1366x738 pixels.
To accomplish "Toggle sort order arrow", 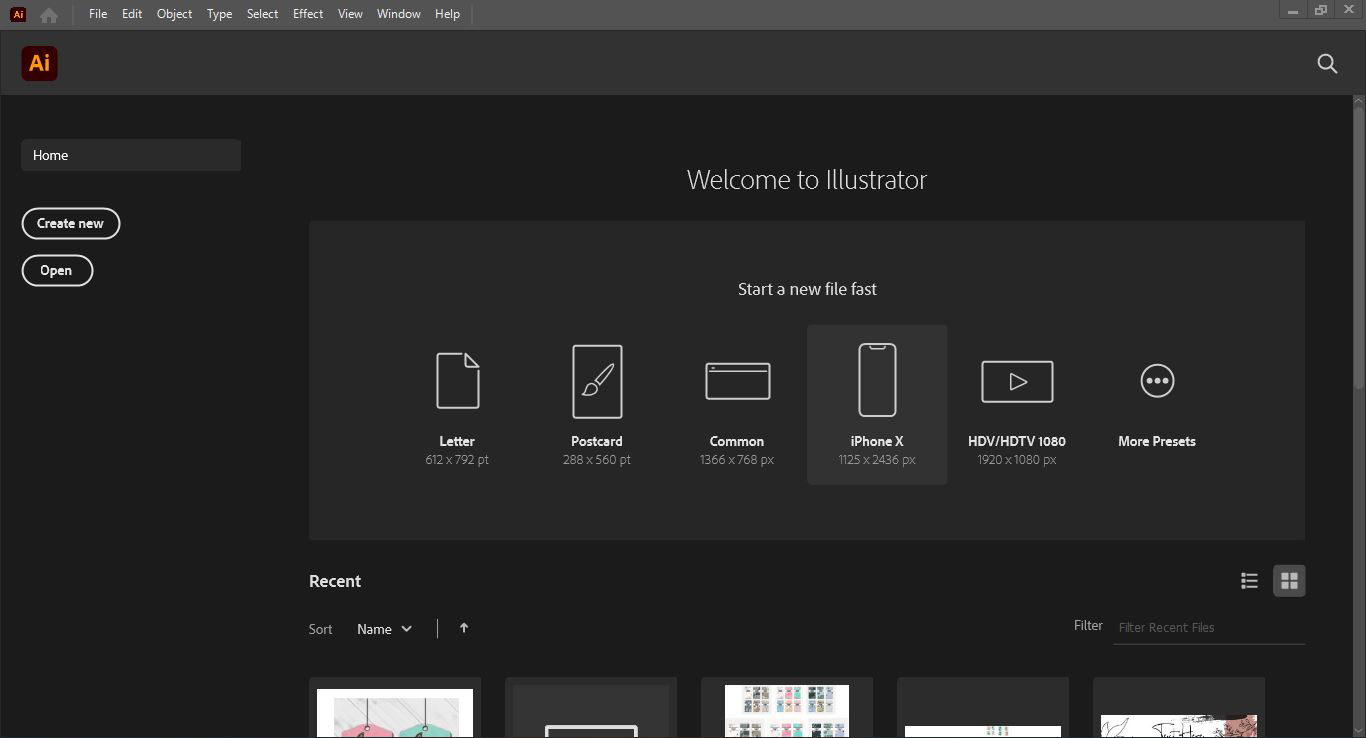I will tap(464, 628).
